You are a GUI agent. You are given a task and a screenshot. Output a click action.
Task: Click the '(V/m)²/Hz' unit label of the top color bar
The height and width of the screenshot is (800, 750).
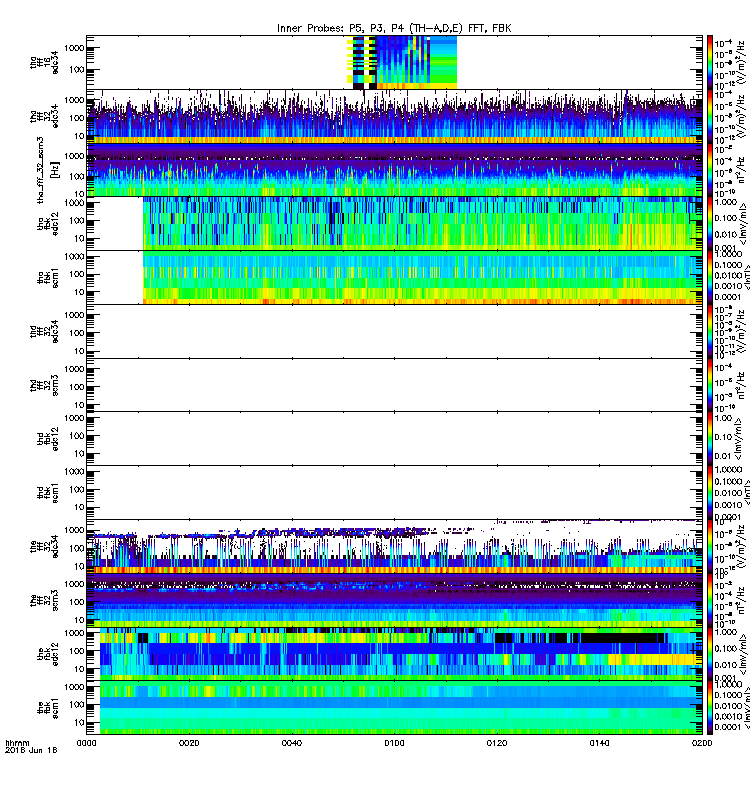[x=742, y=63]
